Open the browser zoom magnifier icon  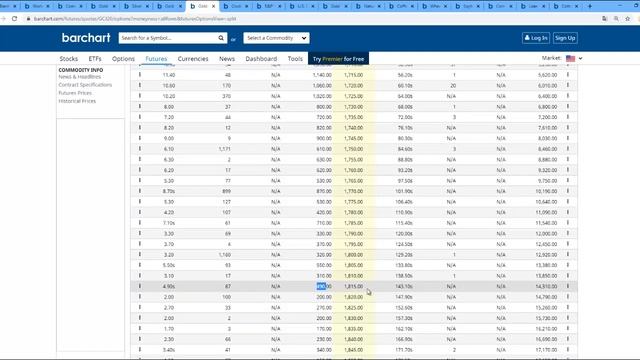point(616,19)
